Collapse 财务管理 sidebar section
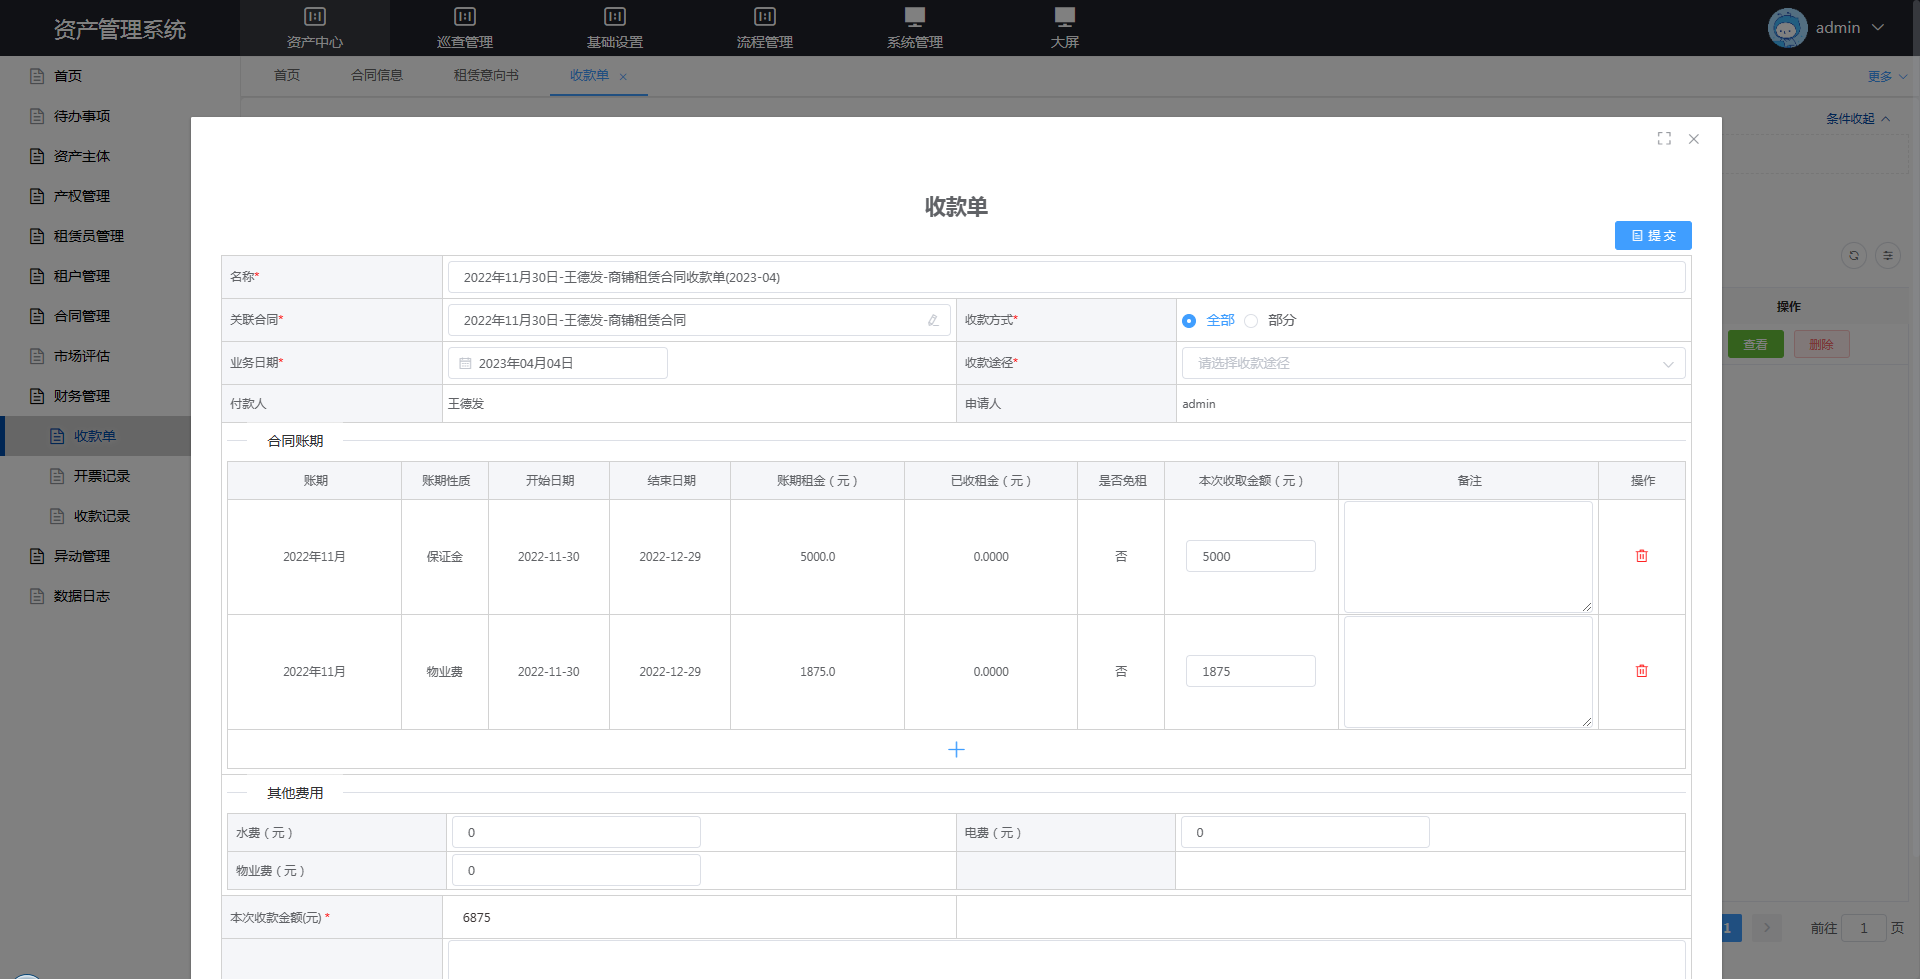Image resolution: width=1920 pixels, height=979 pixels. [82, 396]
